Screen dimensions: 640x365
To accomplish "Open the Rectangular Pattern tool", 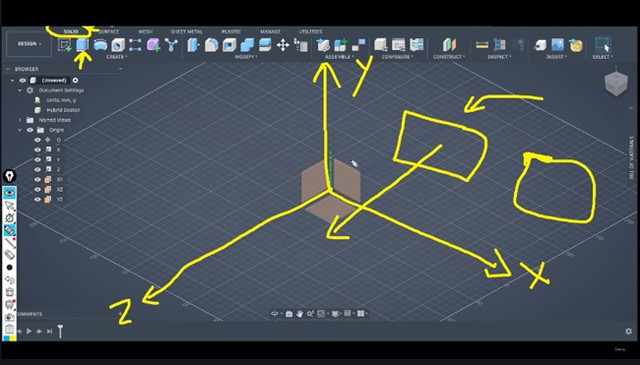I will (135, 45).
